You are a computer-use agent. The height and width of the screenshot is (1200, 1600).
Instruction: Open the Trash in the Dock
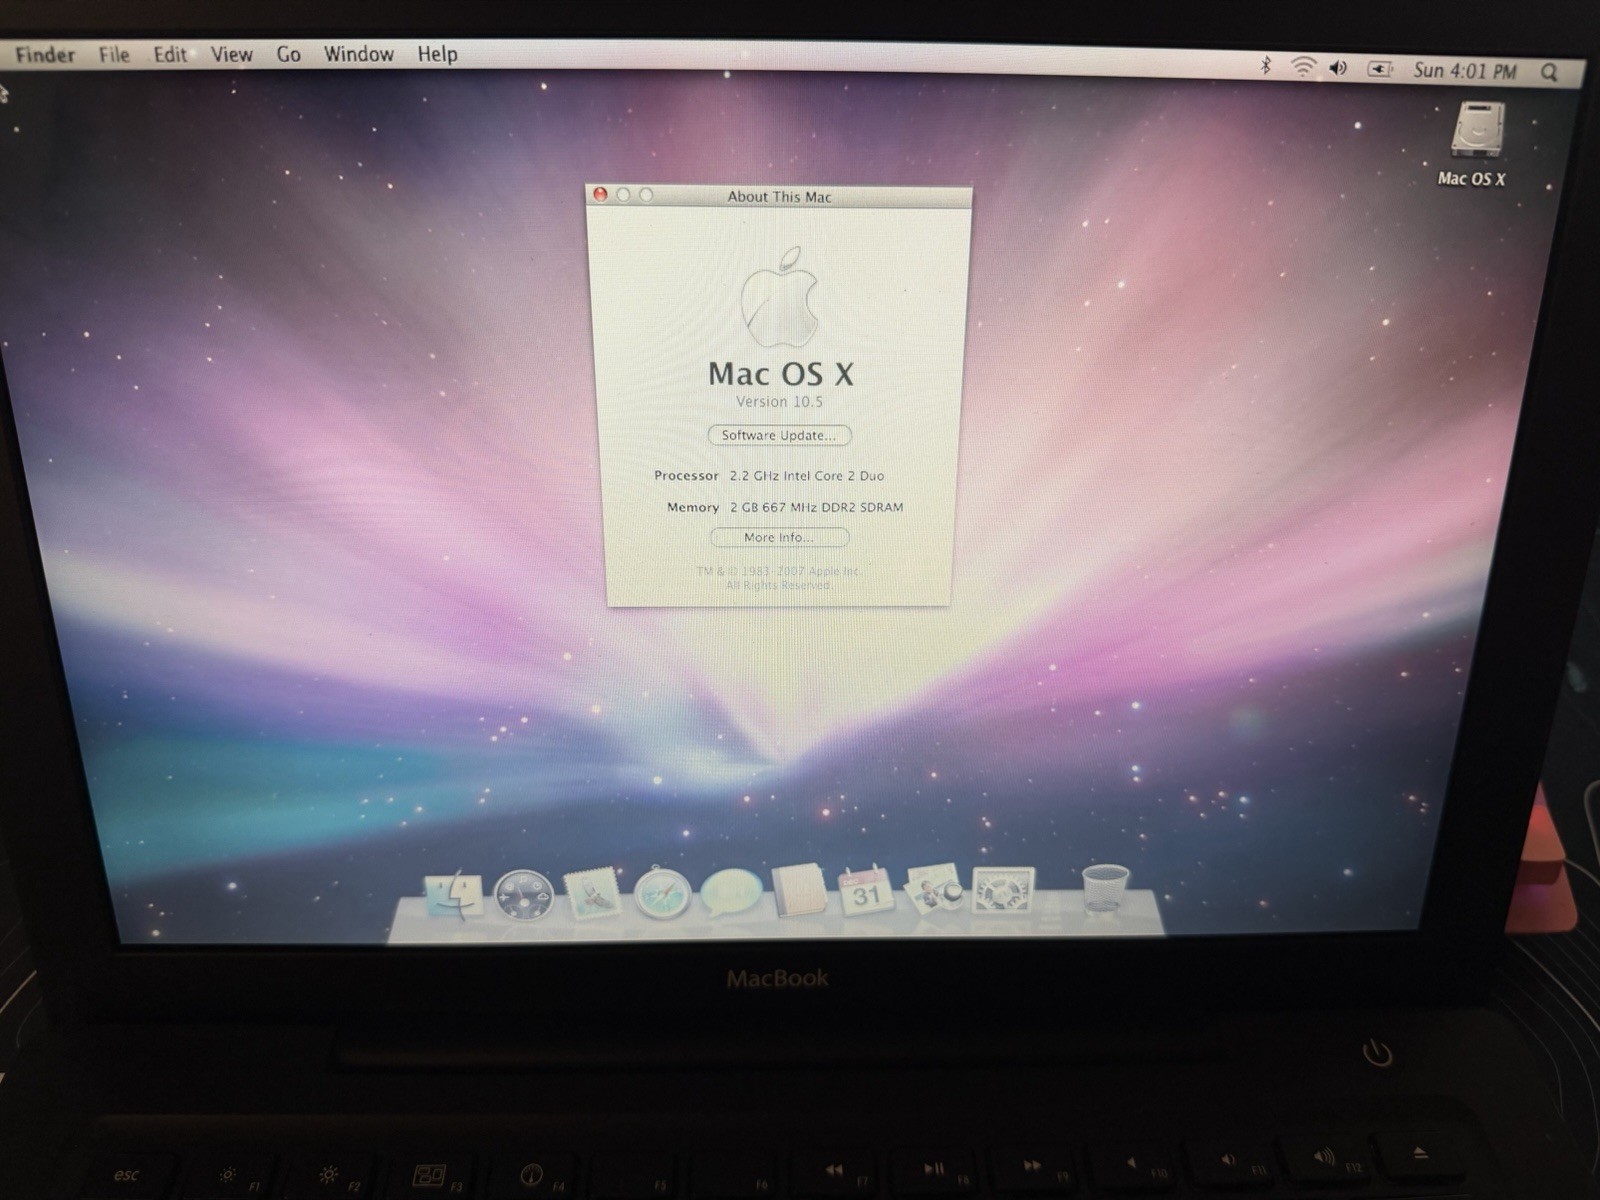1104,889
